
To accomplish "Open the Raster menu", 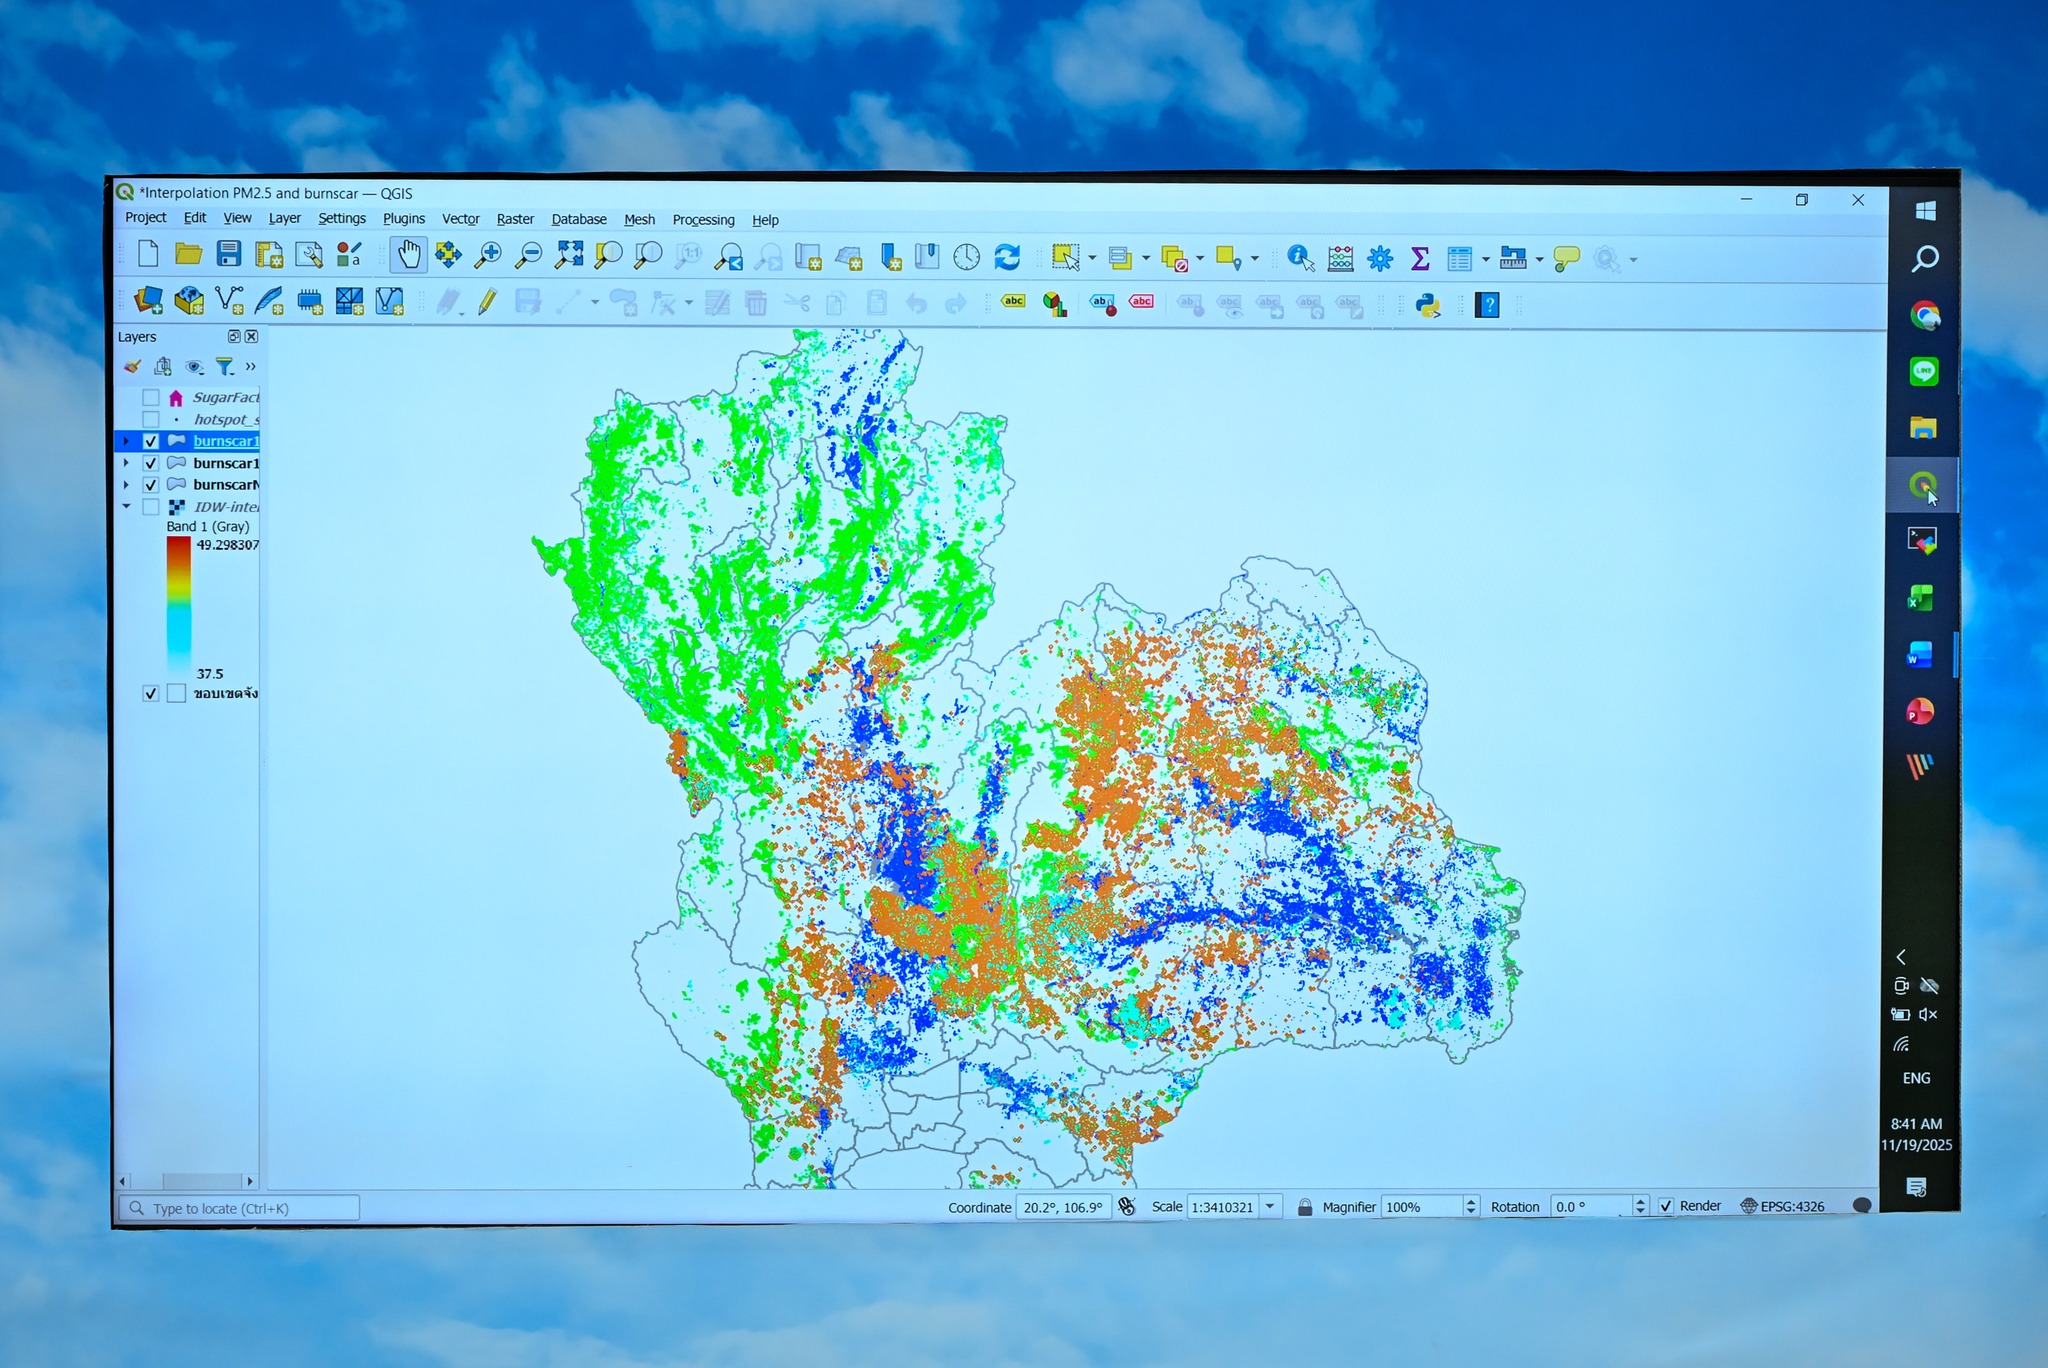I will tap(515, 219).
